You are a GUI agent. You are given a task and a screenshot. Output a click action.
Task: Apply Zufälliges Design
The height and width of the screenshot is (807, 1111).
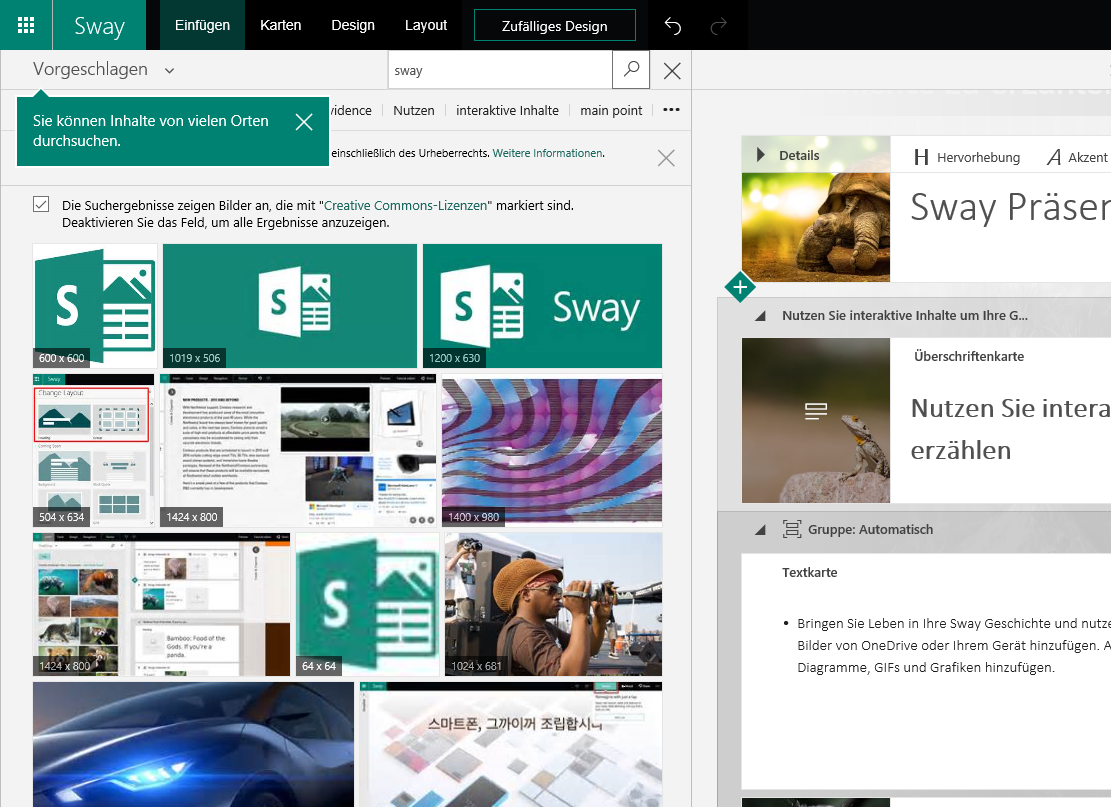pos(554,26)
